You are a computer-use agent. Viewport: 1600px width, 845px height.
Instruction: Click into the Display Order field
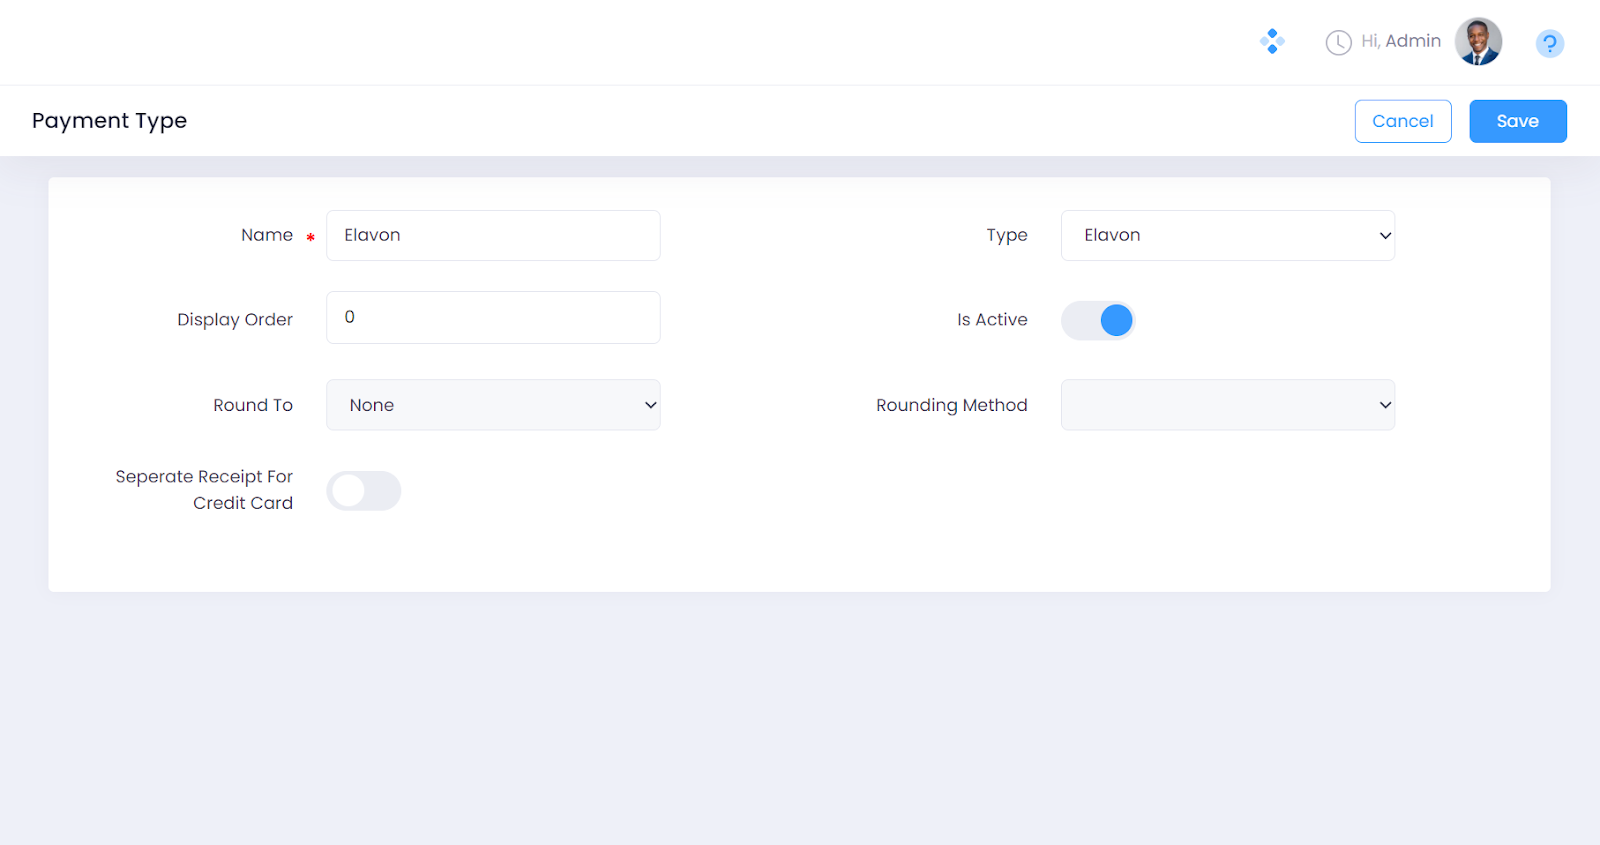[x=493, y=318]
